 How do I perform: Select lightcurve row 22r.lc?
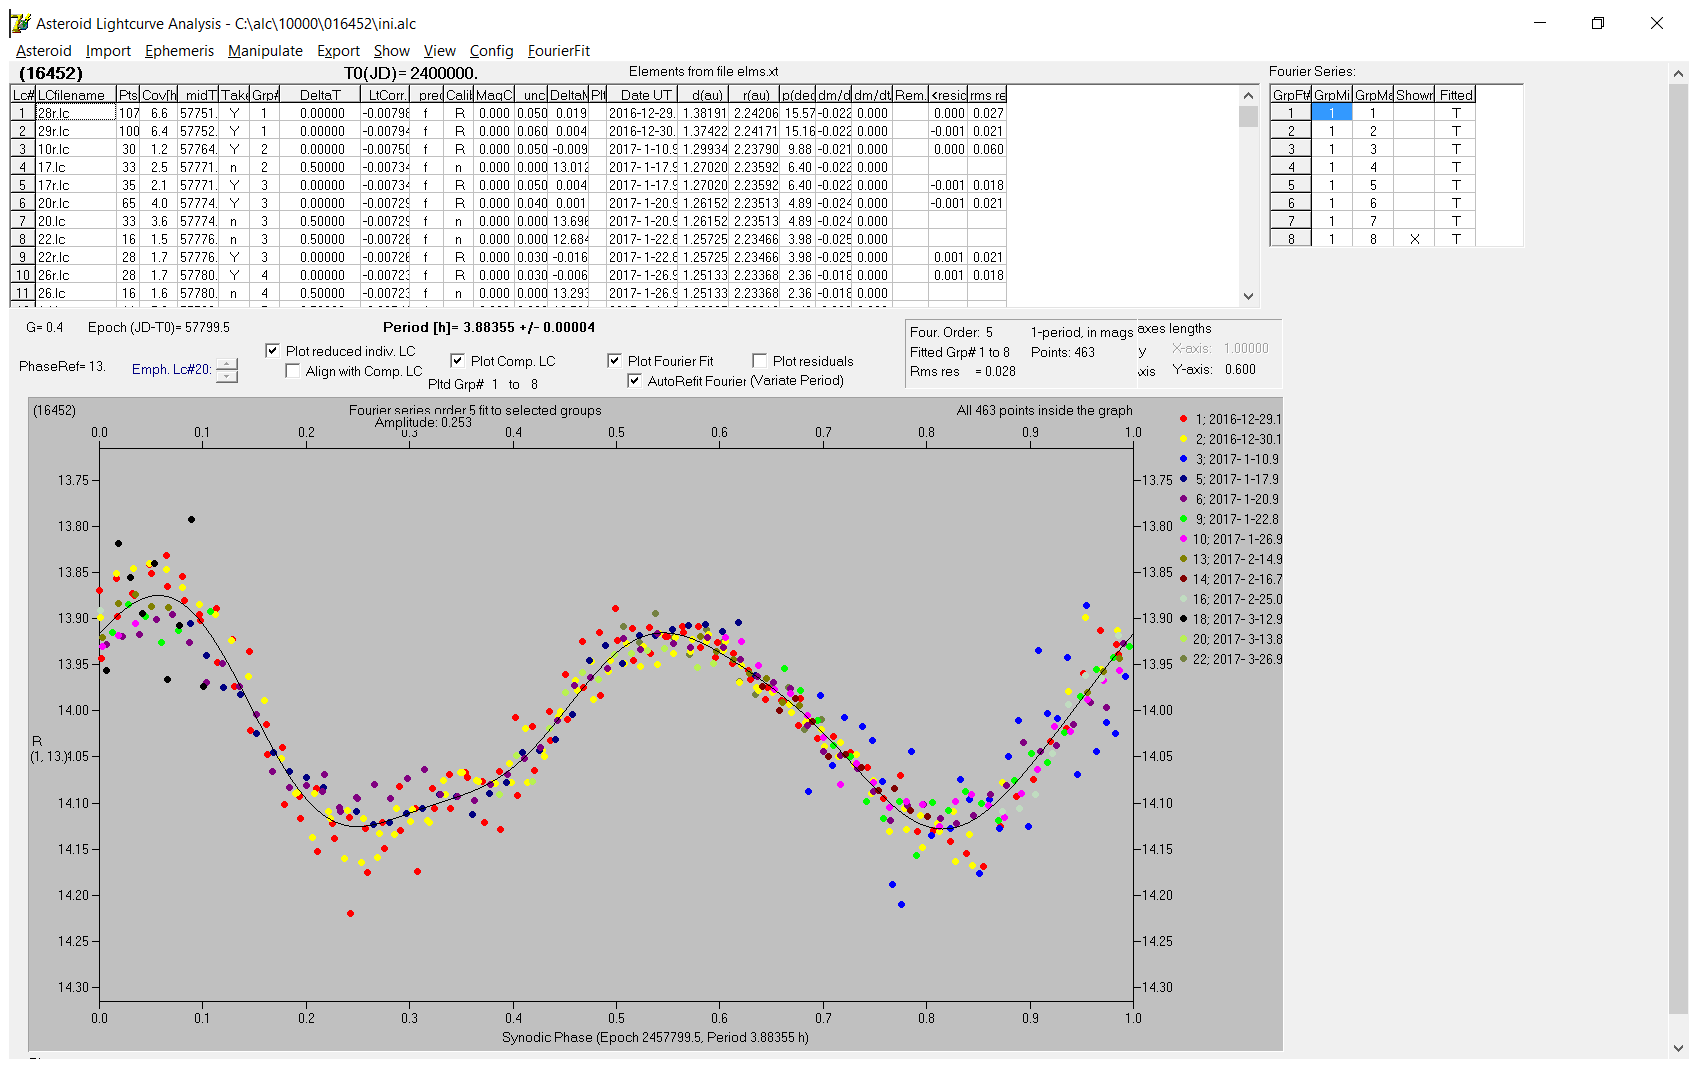(x=508, y=257)
